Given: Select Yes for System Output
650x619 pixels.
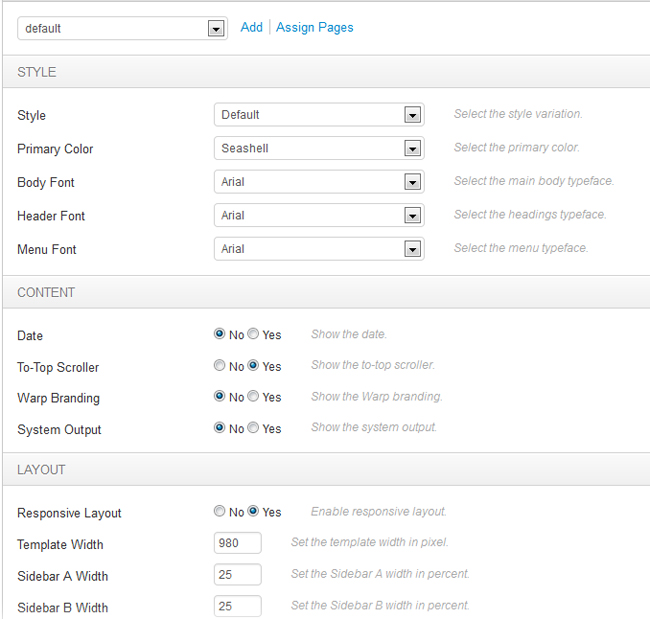Looking at the screenshot, I should pyautogui.click(x=253, y=428).
